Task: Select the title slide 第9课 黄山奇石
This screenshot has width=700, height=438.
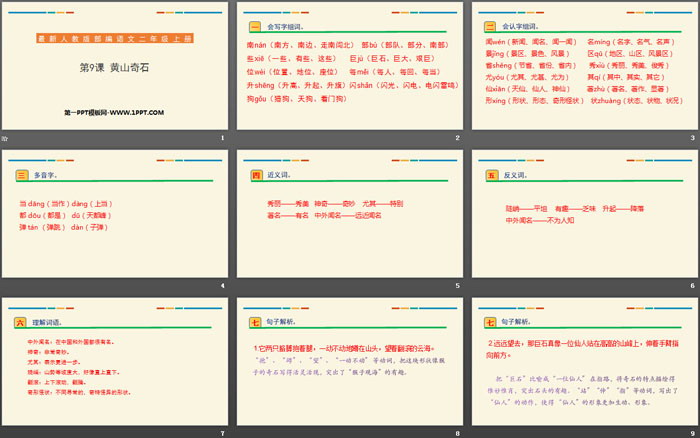Action: click(114, 71)
